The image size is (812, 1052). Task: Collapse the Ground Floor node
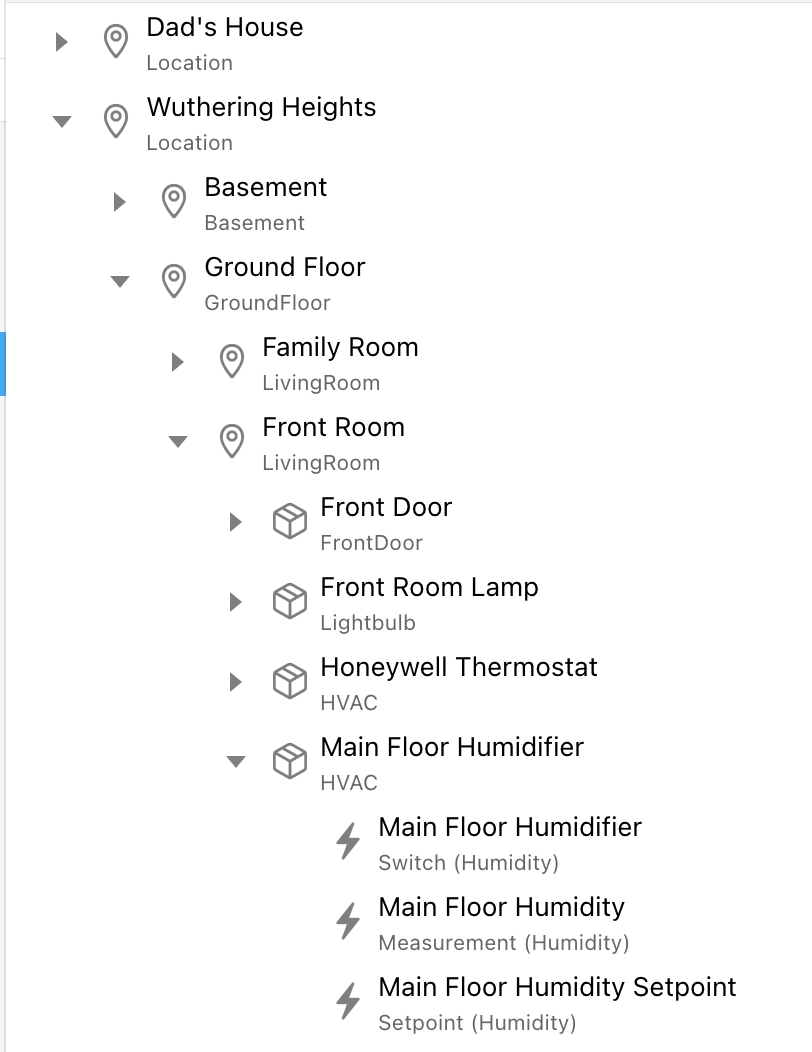[x=119, y=282]
